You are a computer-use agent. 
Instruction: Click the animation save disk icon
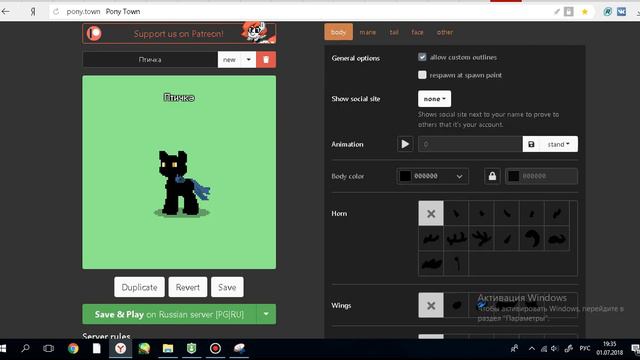pos(531,144)
